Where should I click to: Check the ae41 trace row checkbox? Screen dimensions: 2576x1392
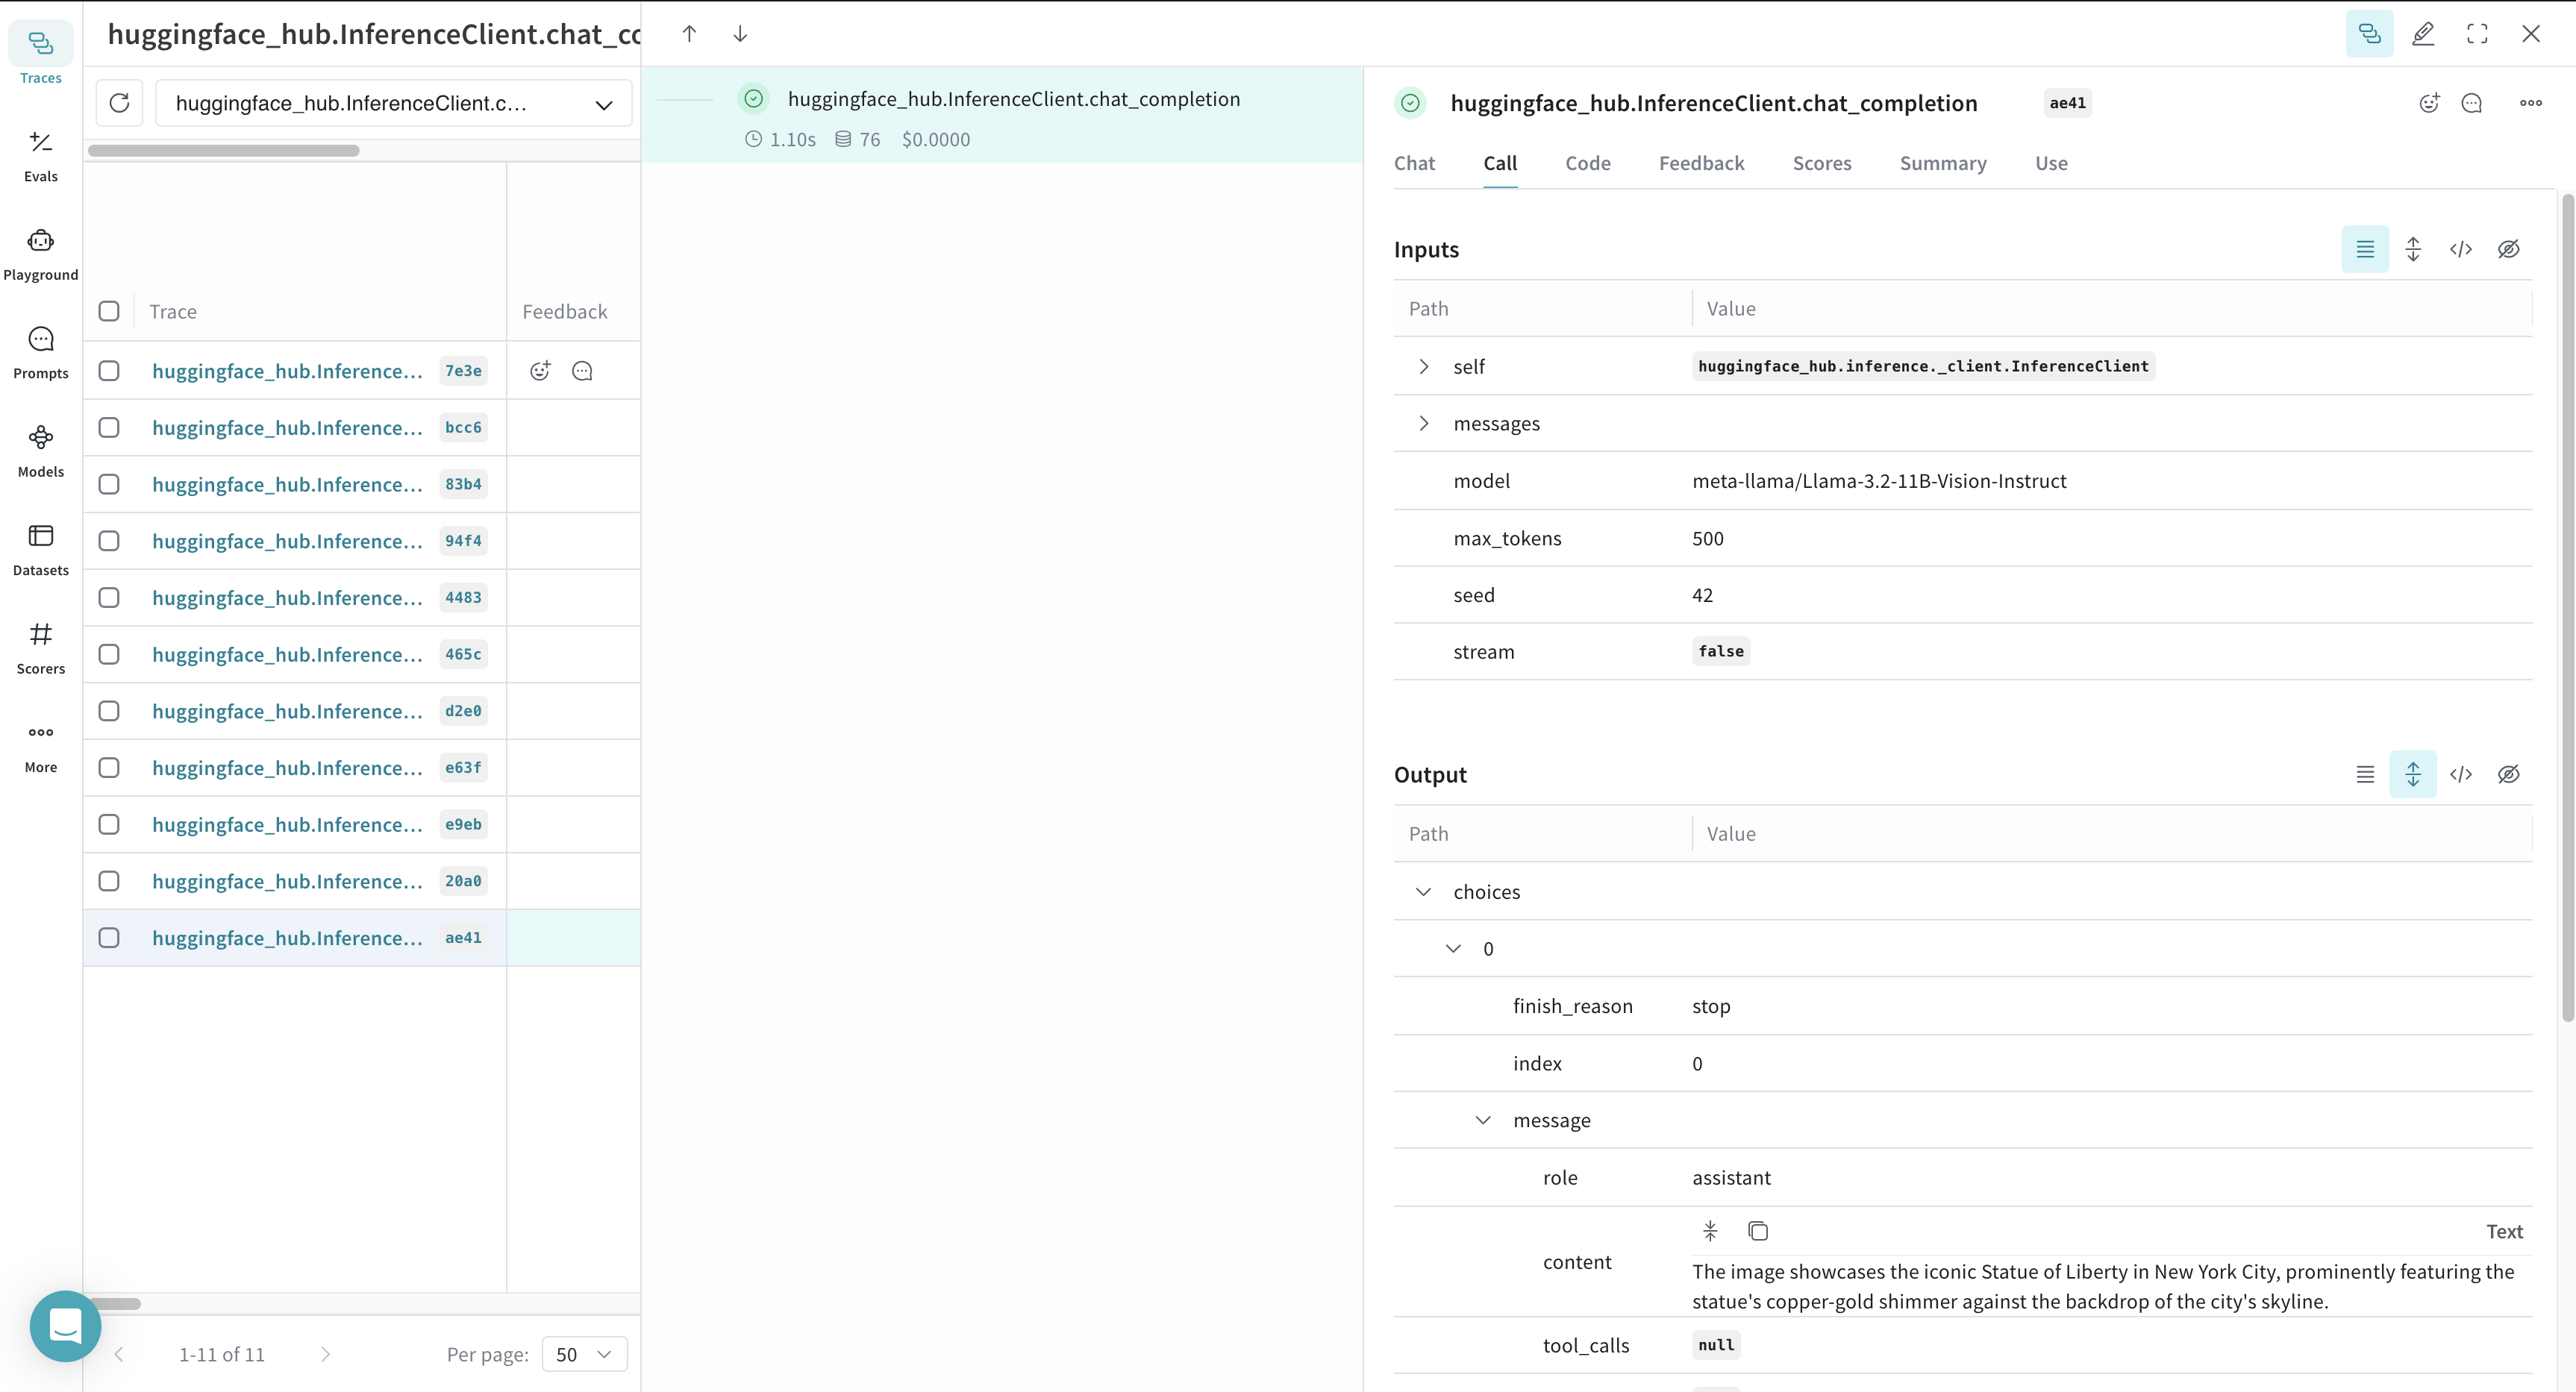click(x=109, y=938)
